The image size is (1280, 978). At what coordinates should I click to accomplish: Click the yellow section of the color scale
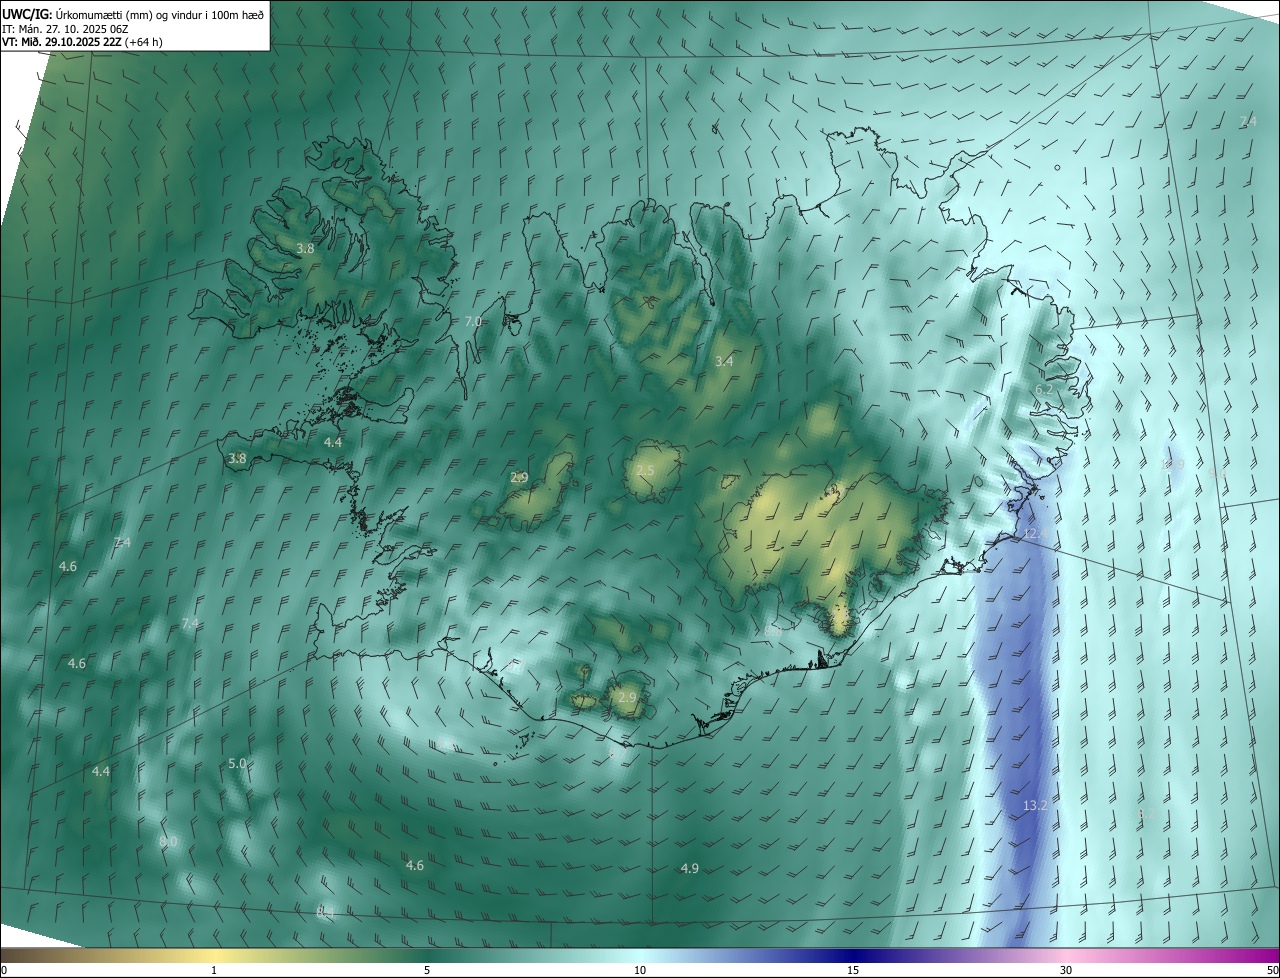(215, 955)
